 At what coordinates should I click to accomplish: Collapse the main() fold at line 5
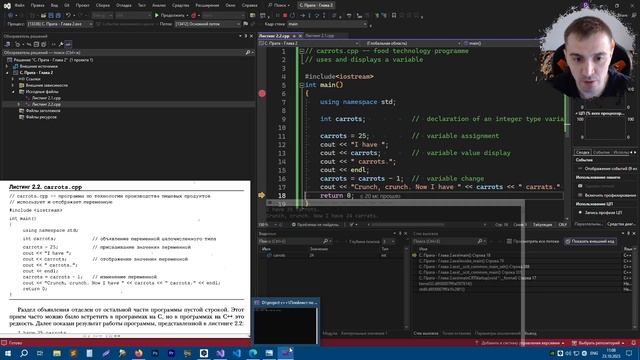[301, 85]
